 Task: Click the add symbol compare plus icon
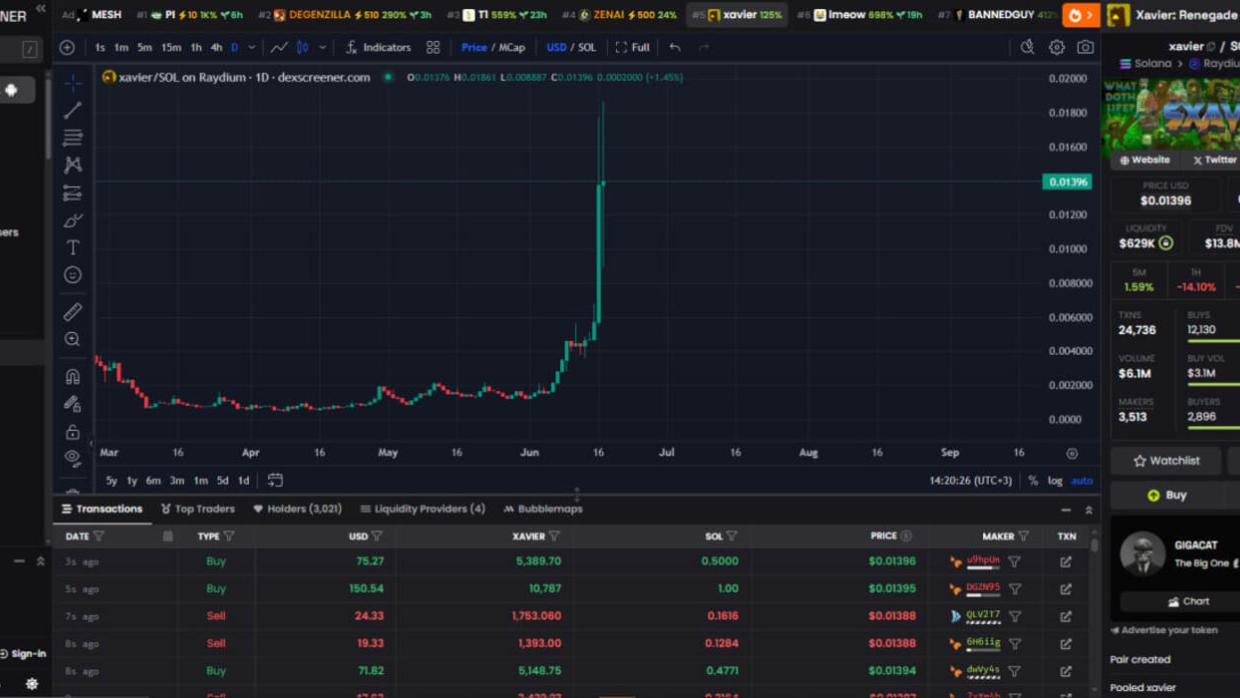pyautogui.click(x=67, y=47)
